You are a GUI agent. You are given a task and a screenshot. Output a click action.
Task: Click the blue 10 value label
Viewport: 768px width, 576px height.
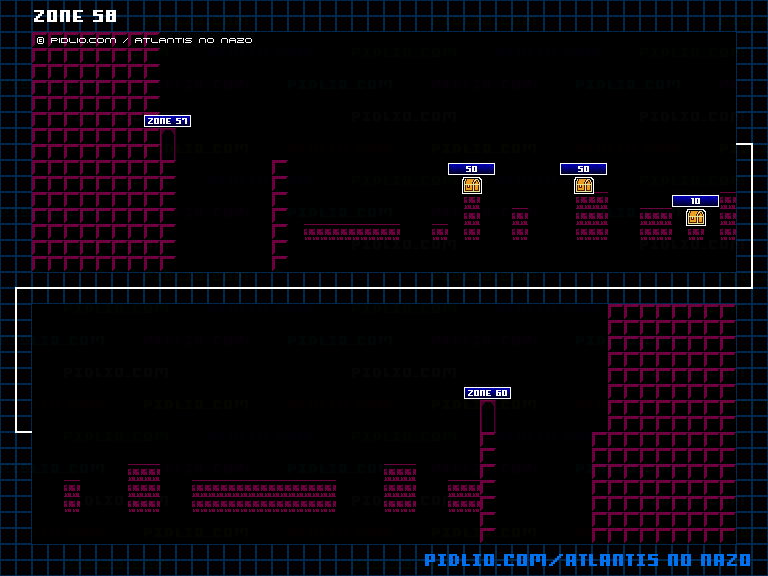(x=695, y=201)
